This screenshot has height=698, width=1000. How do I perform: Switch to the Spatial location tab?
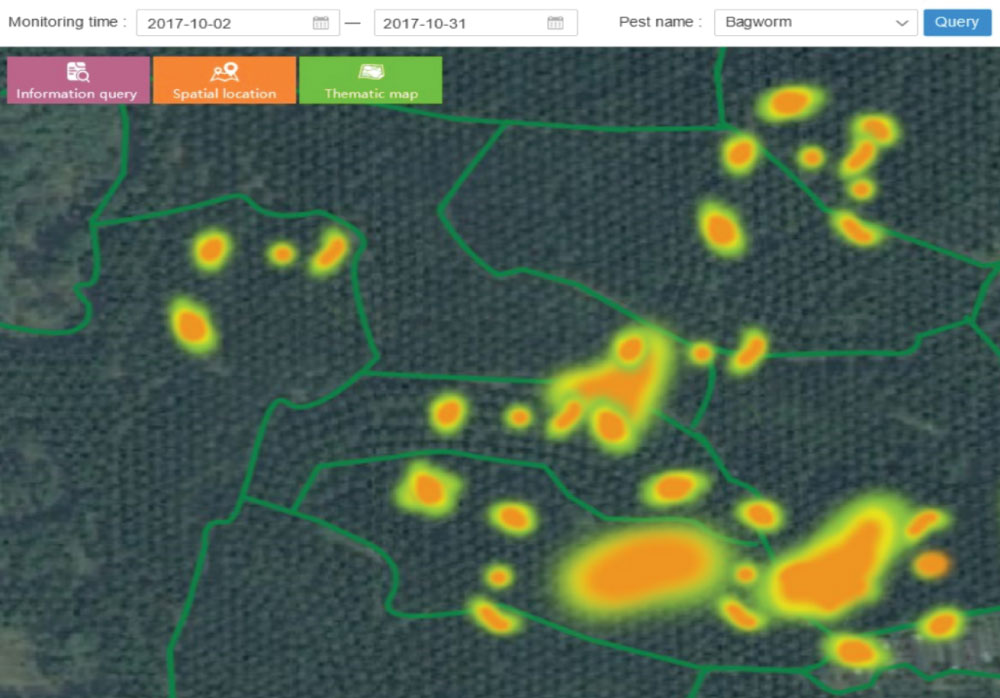point(224,81)
